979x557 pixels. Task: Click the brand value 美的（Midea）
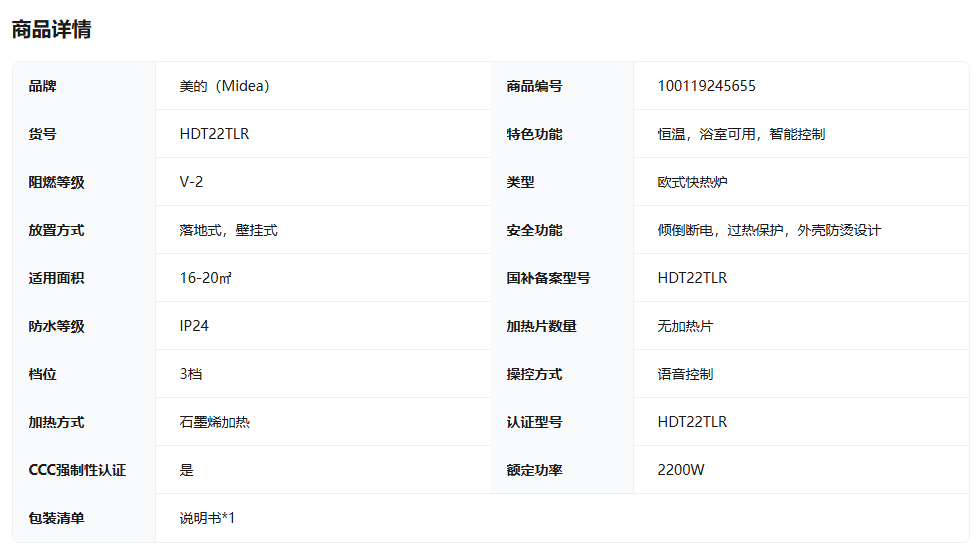click(x=224, y=86)
